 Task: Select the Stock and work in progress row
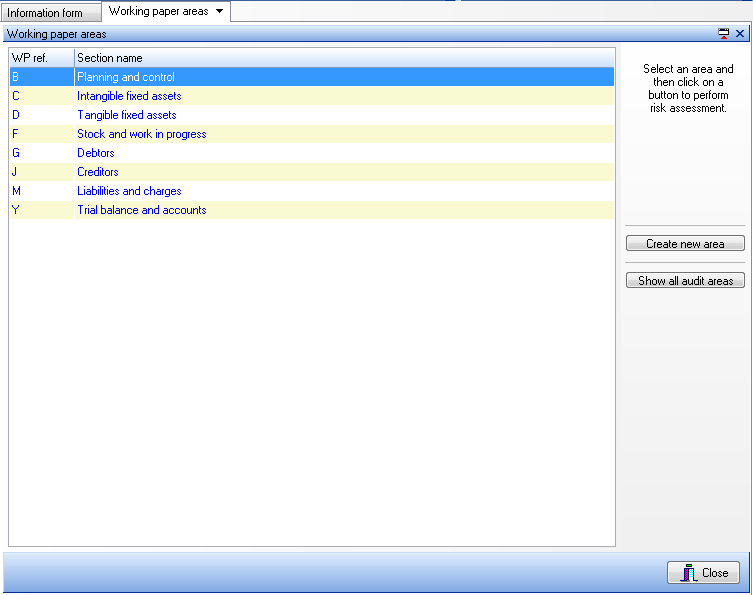[x=312, y=134]
